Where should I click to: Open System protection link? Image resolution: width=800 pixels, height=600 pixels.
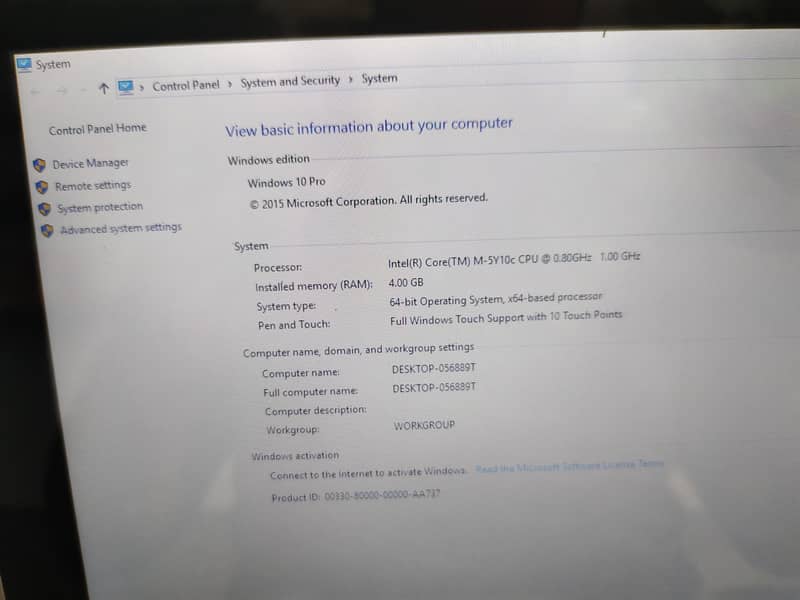click(100, 207)
